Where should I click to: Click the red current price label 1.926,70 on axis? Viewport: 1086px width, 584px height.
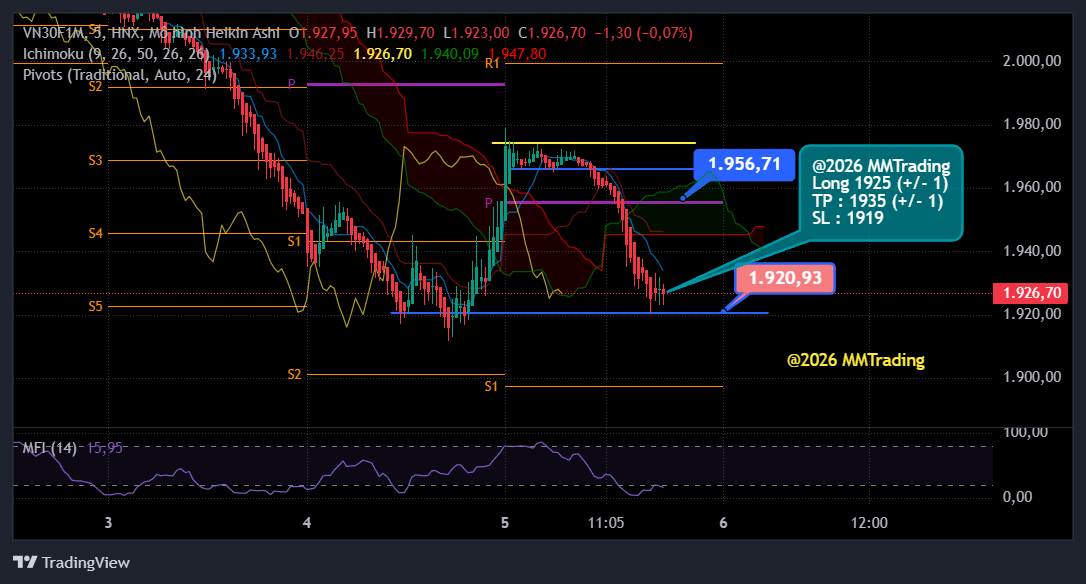(1031, 293)
